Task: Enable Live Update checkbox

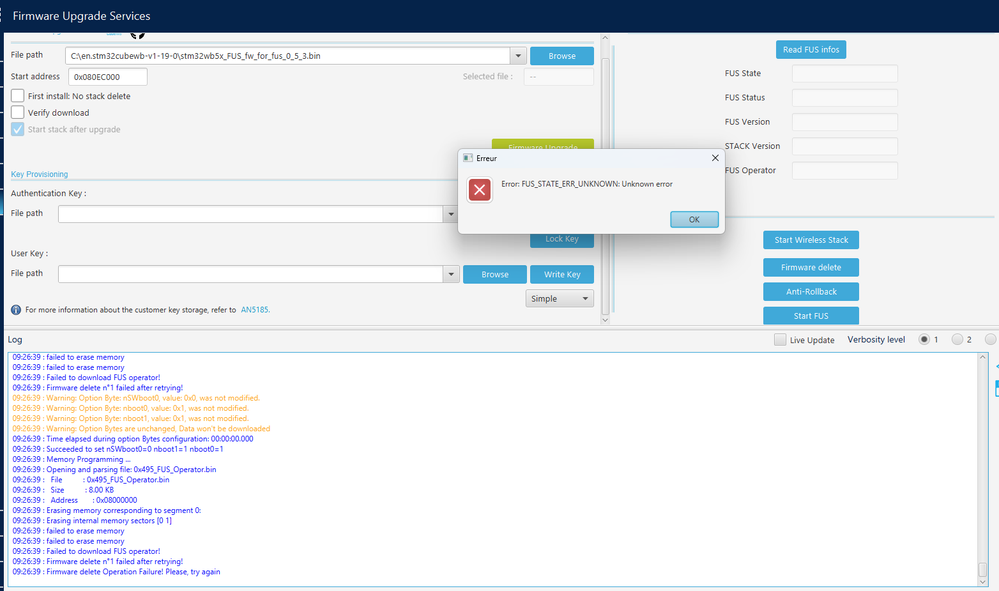Action: (780, 339)
